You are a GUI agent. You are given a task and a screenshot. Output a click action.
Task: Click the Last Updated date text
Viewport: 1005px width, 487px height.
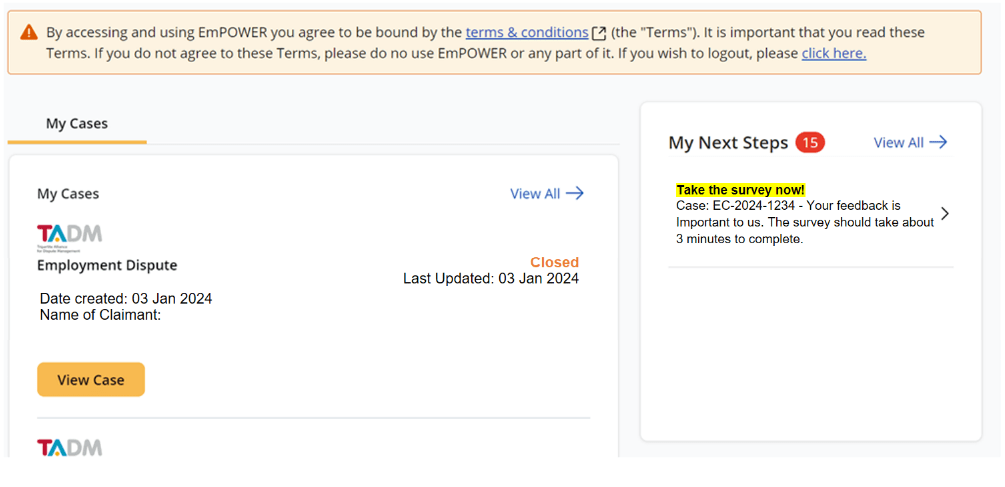pyautogui.click(x=490, y=279)
